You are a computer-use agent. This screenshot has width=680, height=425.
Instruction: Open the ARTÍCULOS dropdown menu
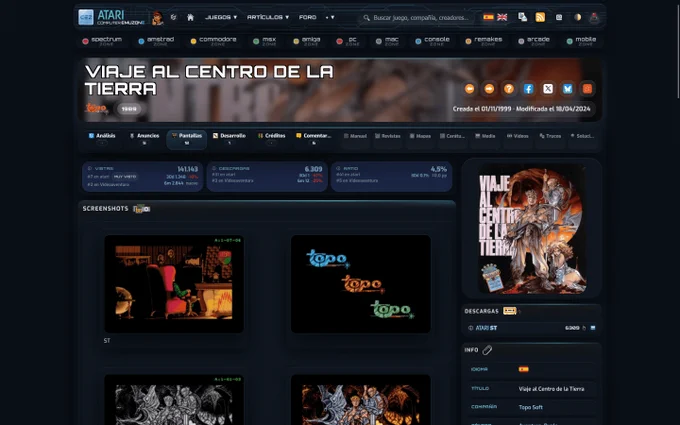pos(268,17)
